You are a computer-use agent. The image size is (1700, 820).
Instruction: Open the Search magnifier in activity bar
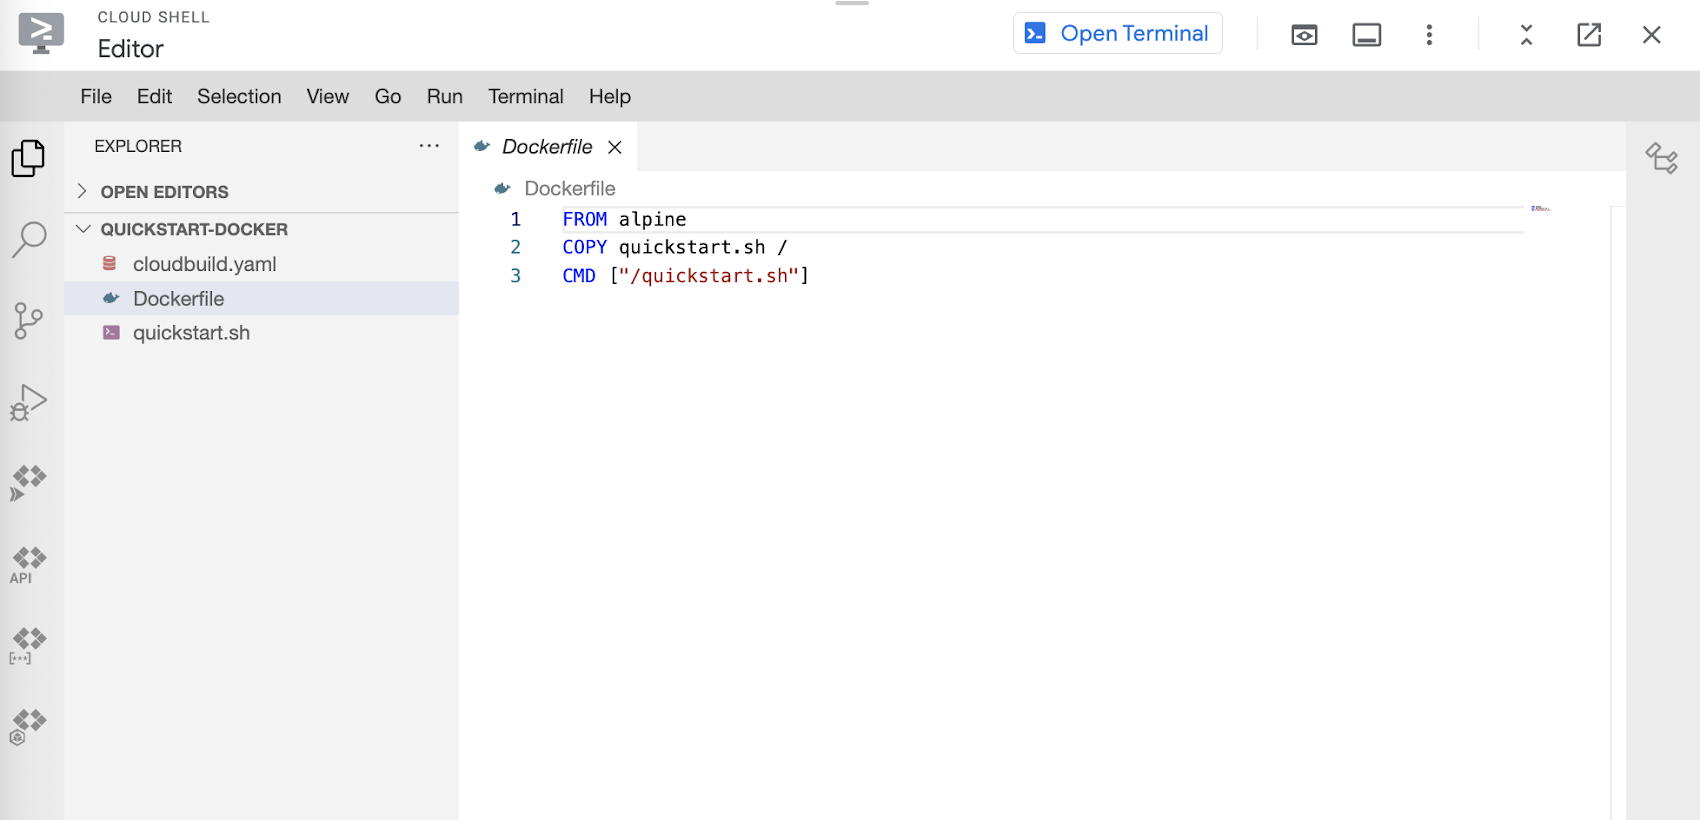click(x=29, y=240)
